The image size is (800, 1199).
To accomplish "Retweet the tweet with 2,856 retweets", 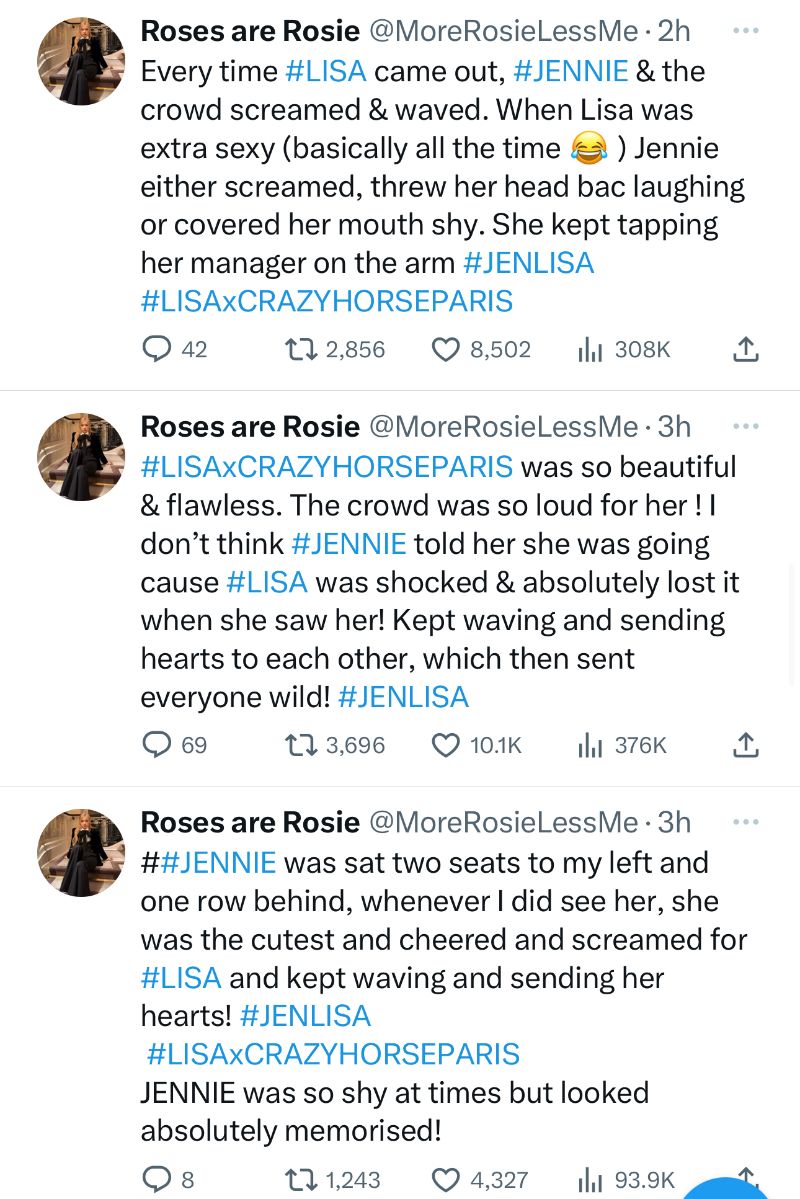I will click(298, 349).
